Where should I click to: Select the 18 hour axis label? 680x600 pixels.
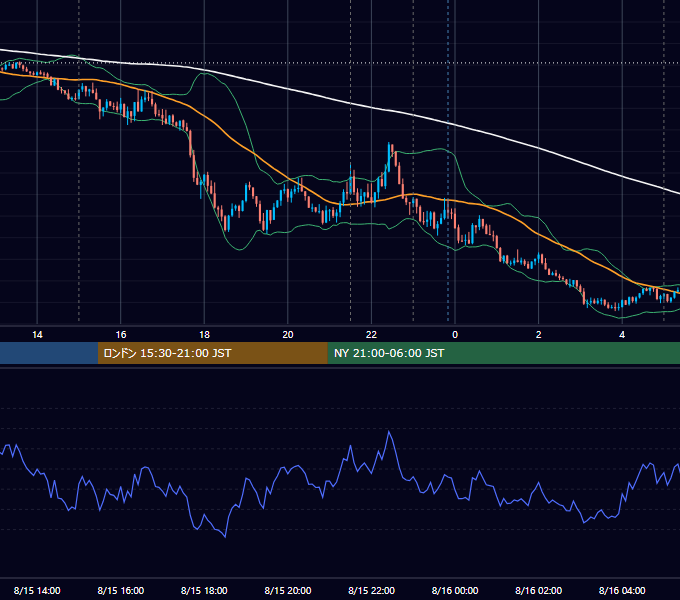(204, 335)
